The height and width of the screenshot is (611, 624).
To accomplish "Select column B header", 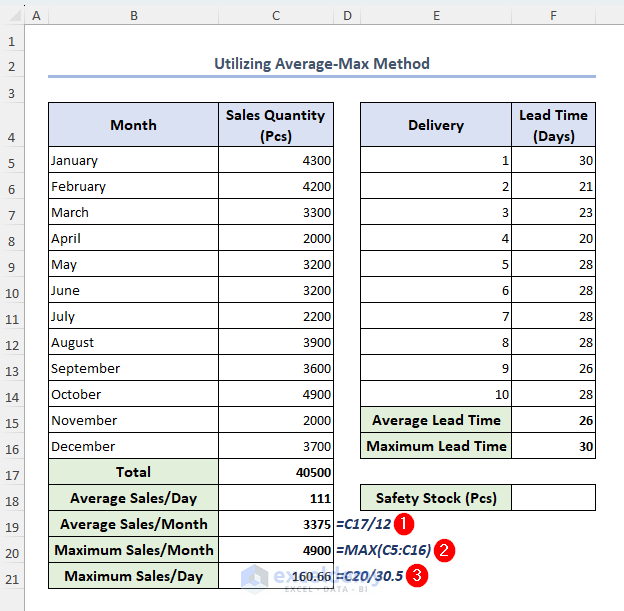I will point(133,16).
